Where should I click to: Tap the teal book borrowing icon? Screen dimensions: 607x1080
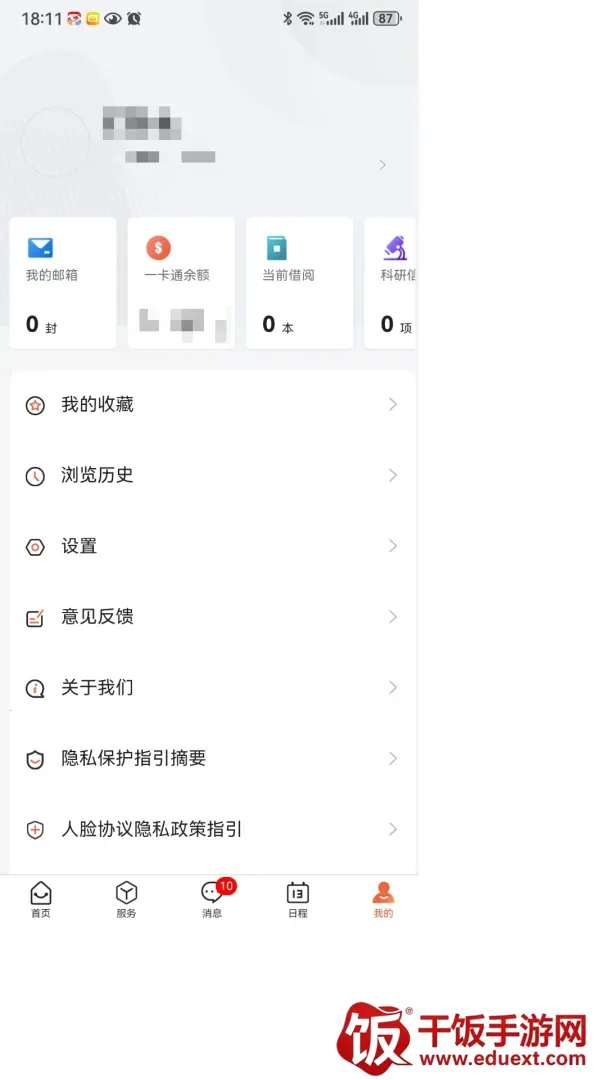coord(277,247)
